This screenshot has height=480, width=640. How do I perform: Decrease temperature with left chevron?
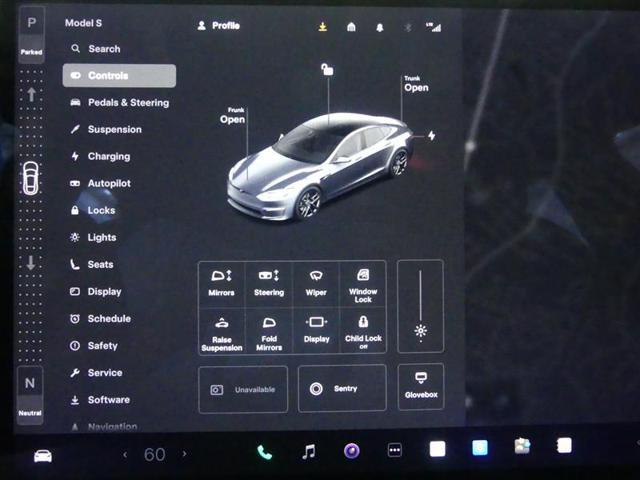(125, 454)
